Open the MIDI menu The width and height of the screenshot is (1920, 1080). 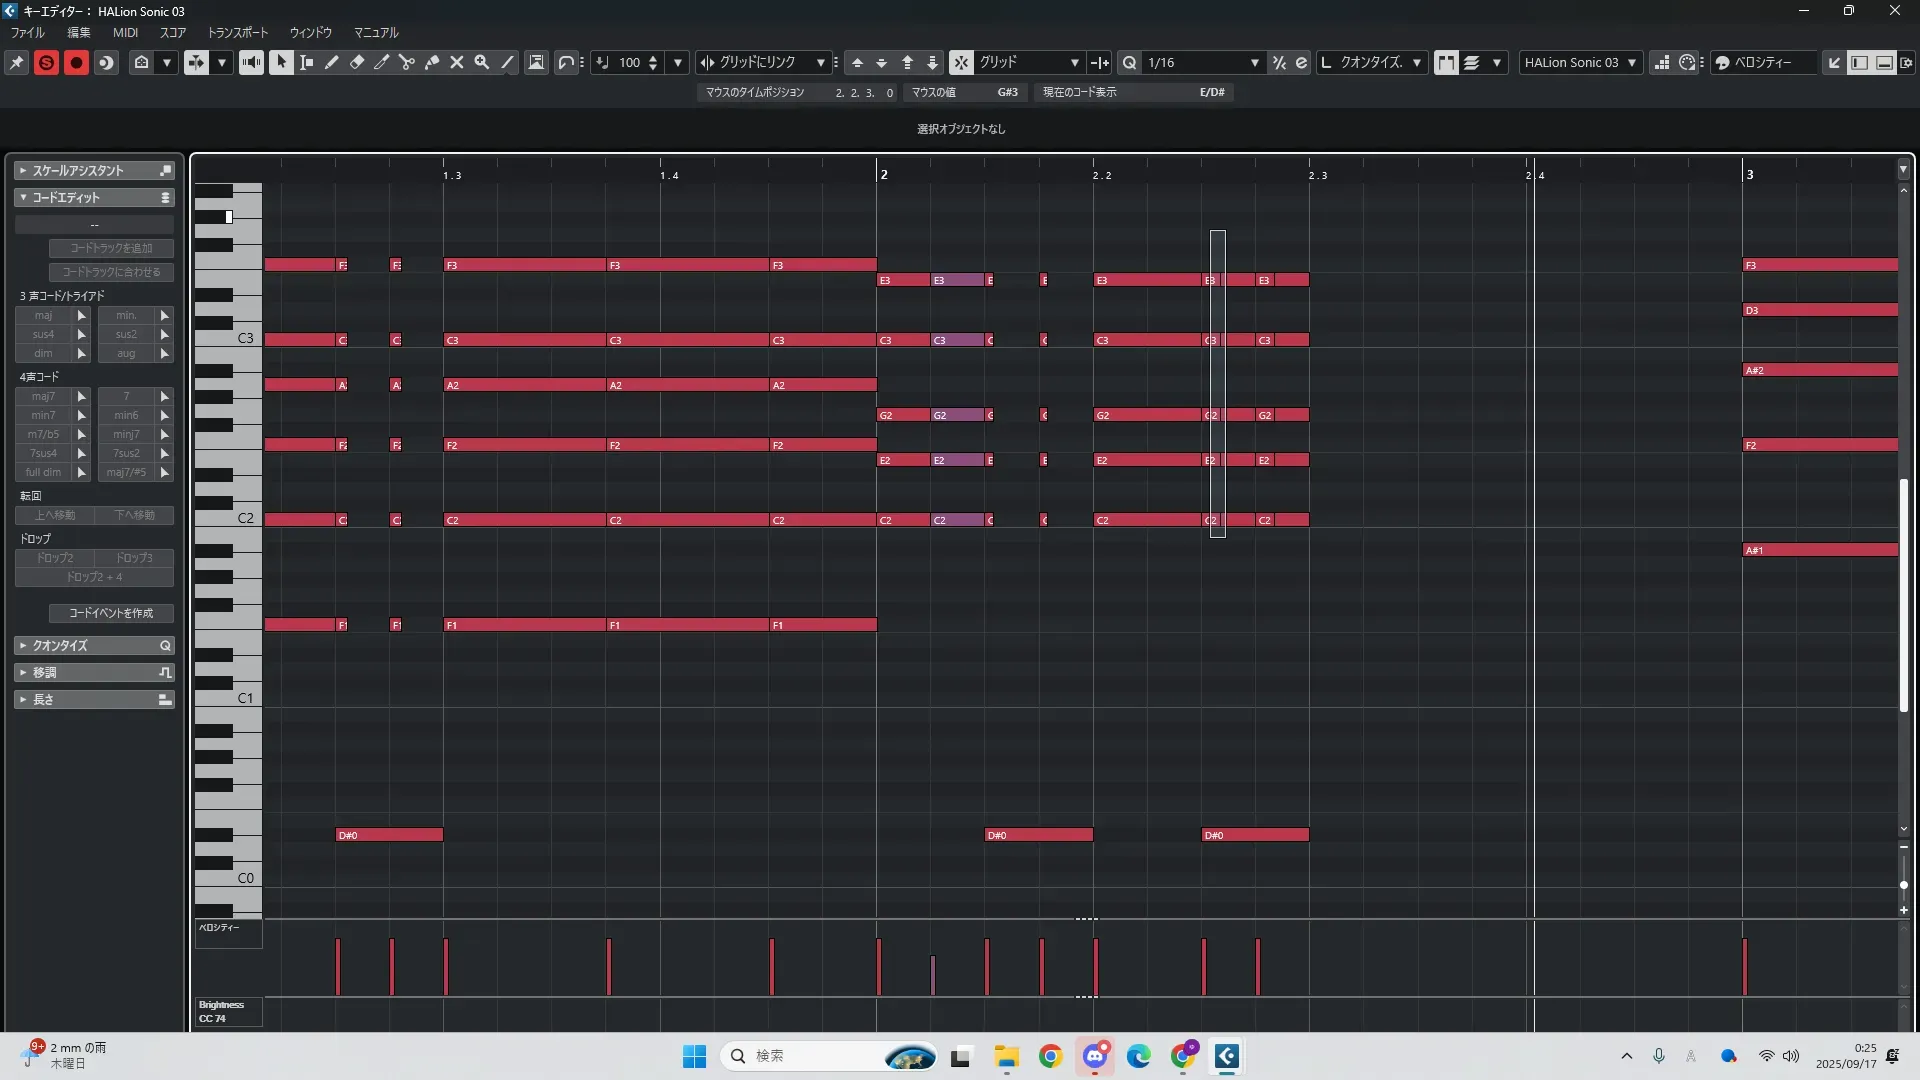pyautogui.click(x=125, y=32)
